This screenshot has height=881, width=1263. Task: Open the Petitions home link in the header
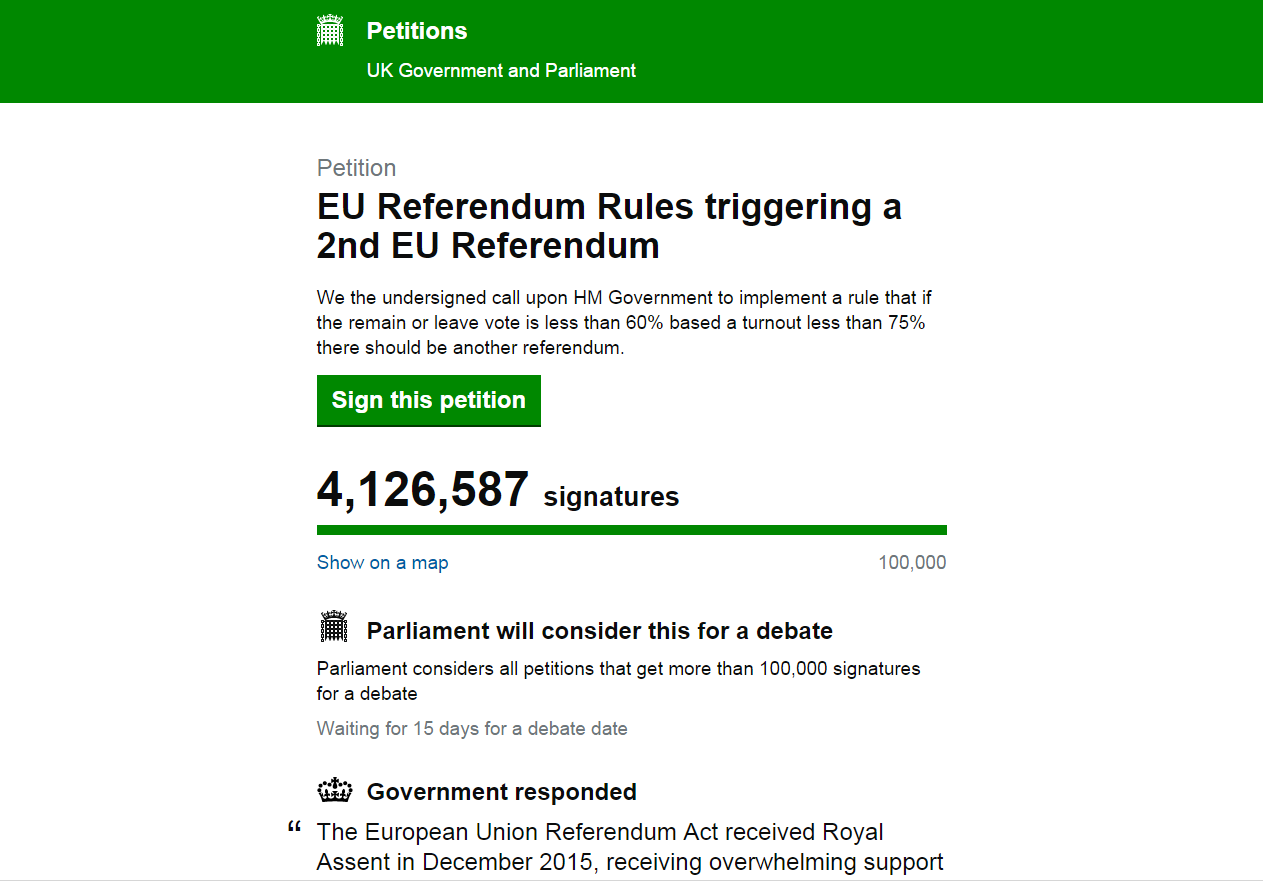click(417, 31)
